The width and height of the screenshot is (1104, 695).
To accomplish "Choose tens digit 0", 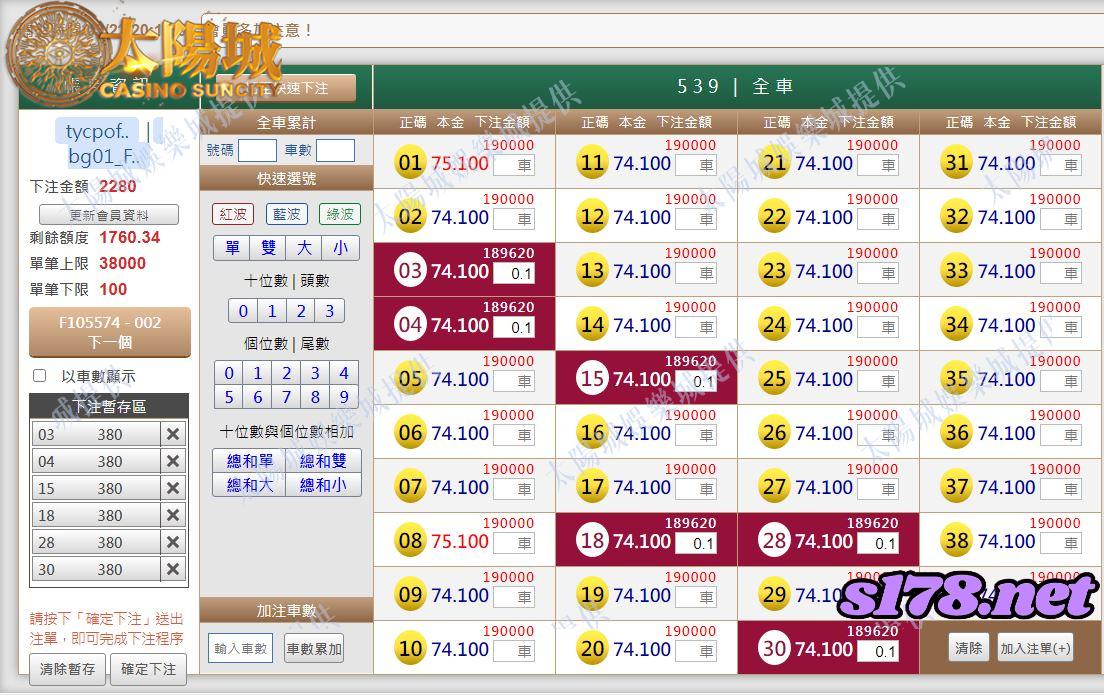I will tap(243, 311).
